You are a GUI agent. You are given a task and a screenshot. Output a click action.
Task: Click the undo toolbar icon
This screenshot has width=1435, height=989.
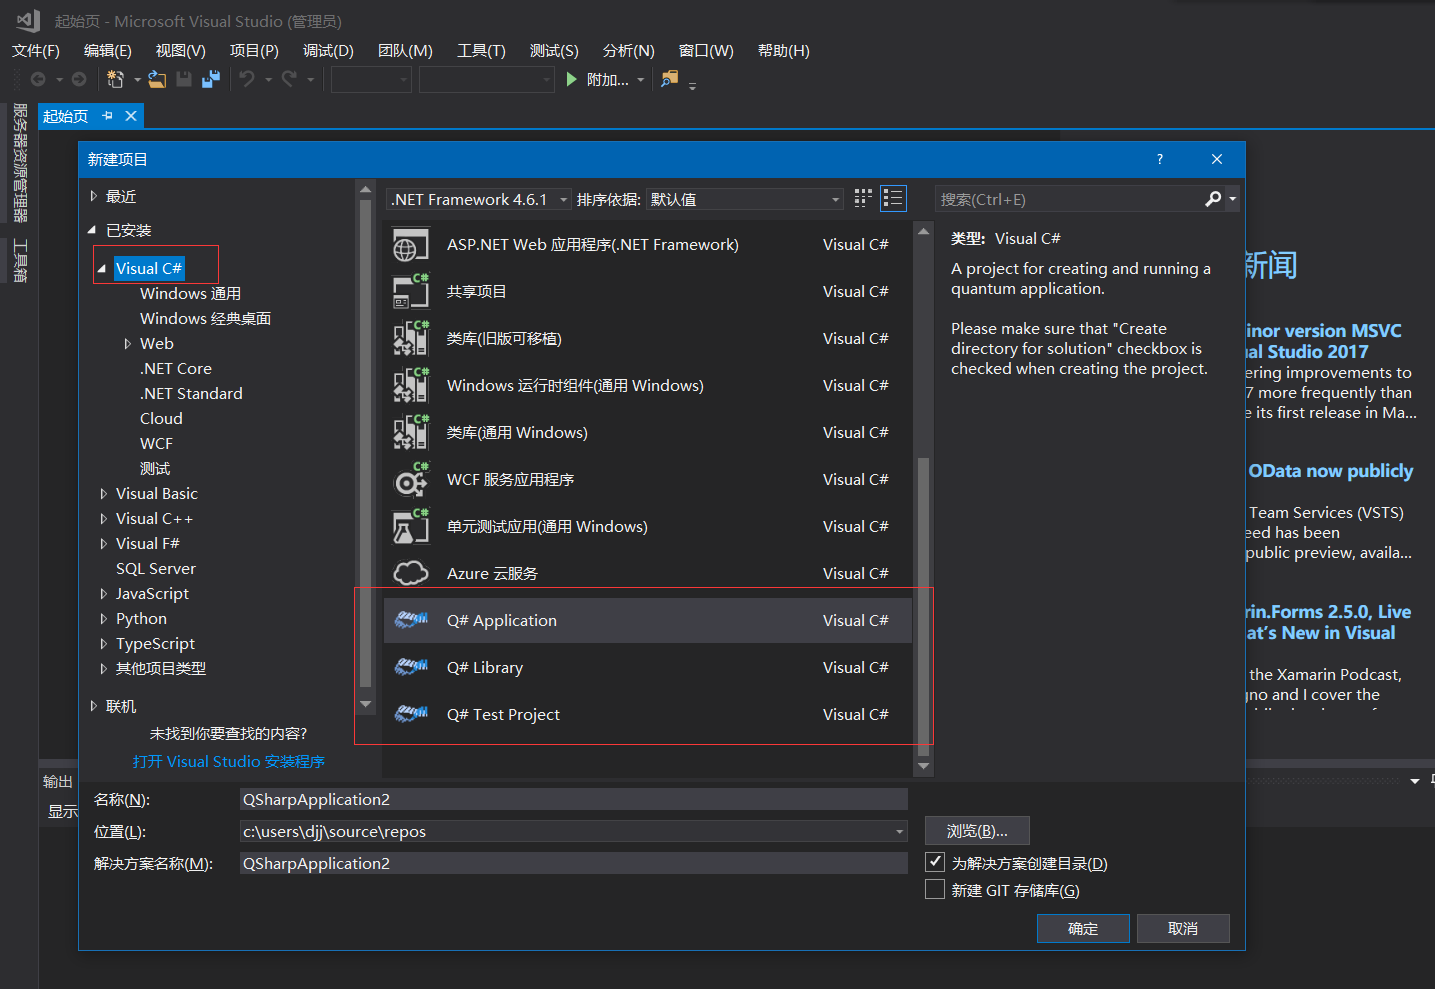[x=247, y=79]
